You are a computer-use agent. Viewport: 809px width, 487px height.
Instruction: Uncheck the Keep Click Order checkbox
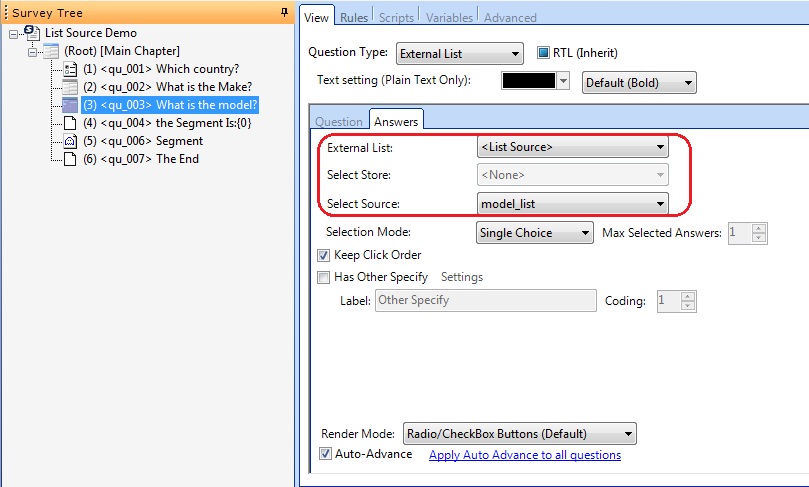click(323, 255)
